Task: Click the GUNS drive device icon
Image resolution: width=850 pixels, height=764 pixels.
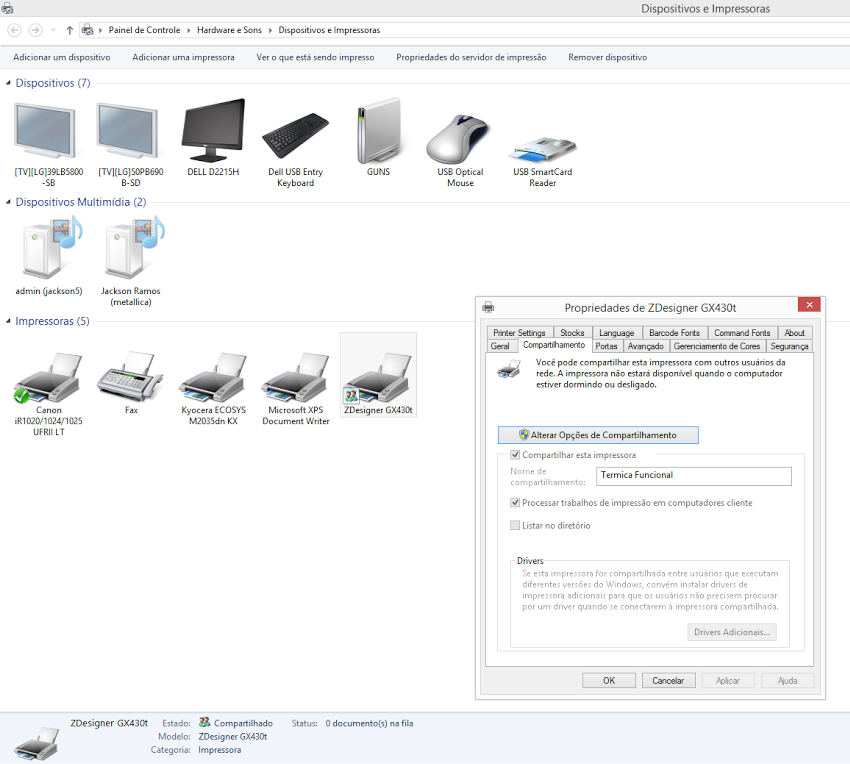Action: [378, 132]
